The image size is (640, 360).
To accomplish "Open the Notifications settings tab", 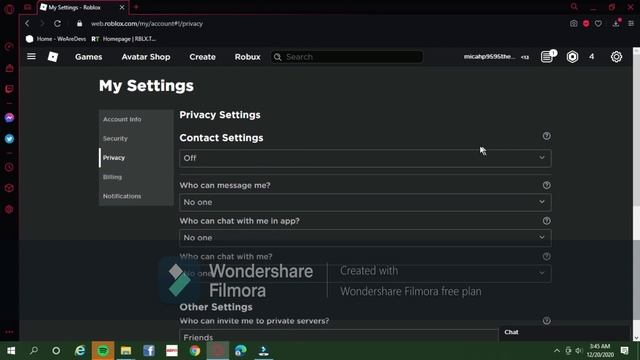I will pyautogui.click(x=122, y=196).
